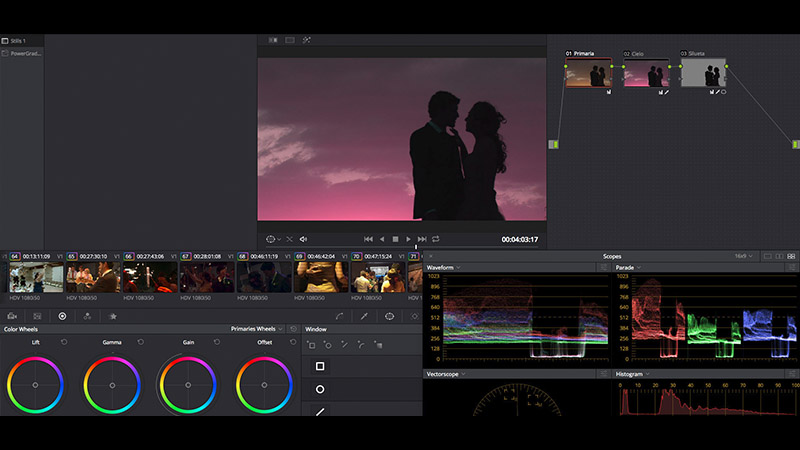Click the circle window shape tool
800x450 pixels.
[x=320, y=389]
